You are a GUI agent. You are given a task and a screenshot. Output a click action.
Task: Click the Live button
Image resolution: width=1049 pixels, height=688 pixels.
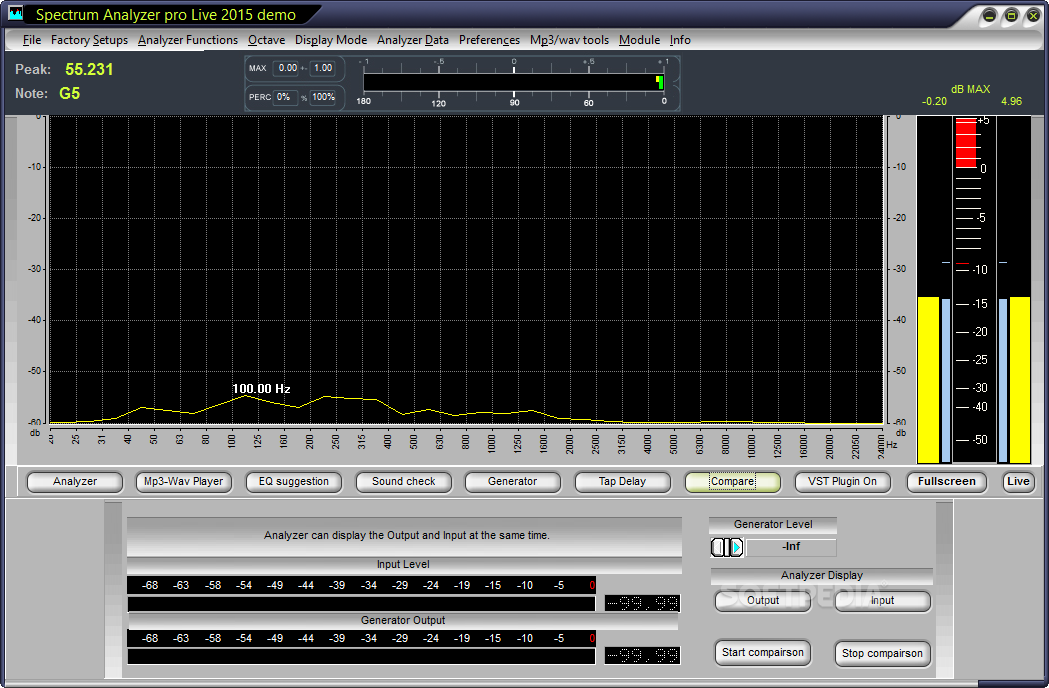[1018, 482]
